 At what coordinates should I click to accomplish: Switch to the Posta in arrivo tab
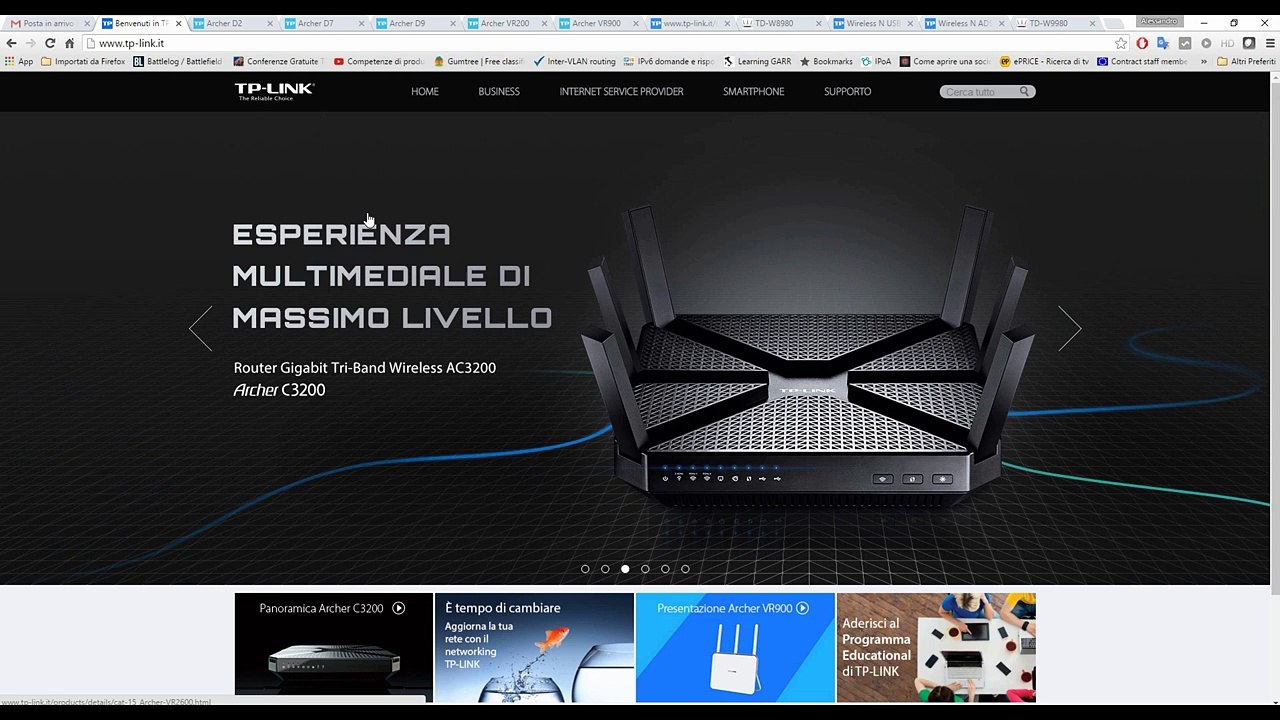pos(47,23)
